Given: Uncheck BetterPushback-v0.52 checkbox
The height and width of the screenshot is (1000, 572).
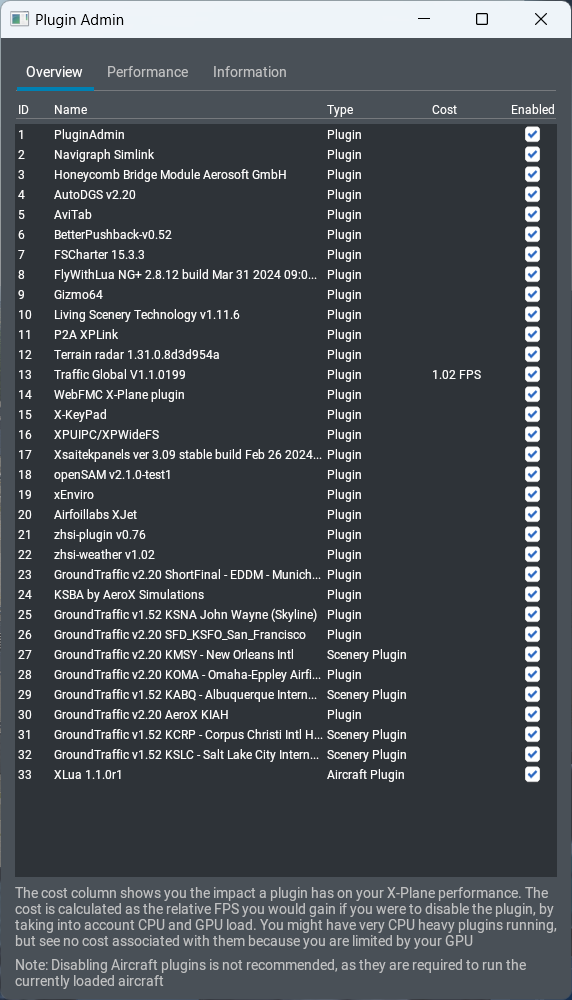Looking at the screenshot, I should click(x=532, y=234).
